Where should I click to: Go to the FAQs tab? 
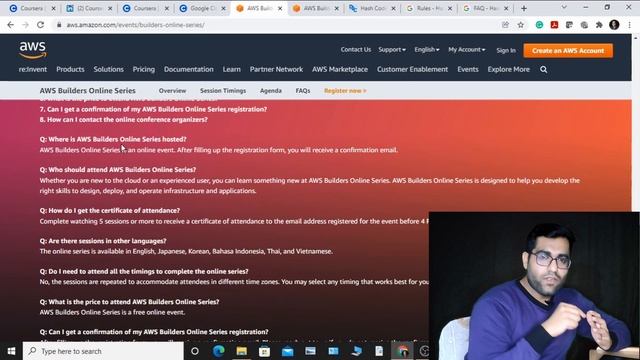tap(303, 91)
